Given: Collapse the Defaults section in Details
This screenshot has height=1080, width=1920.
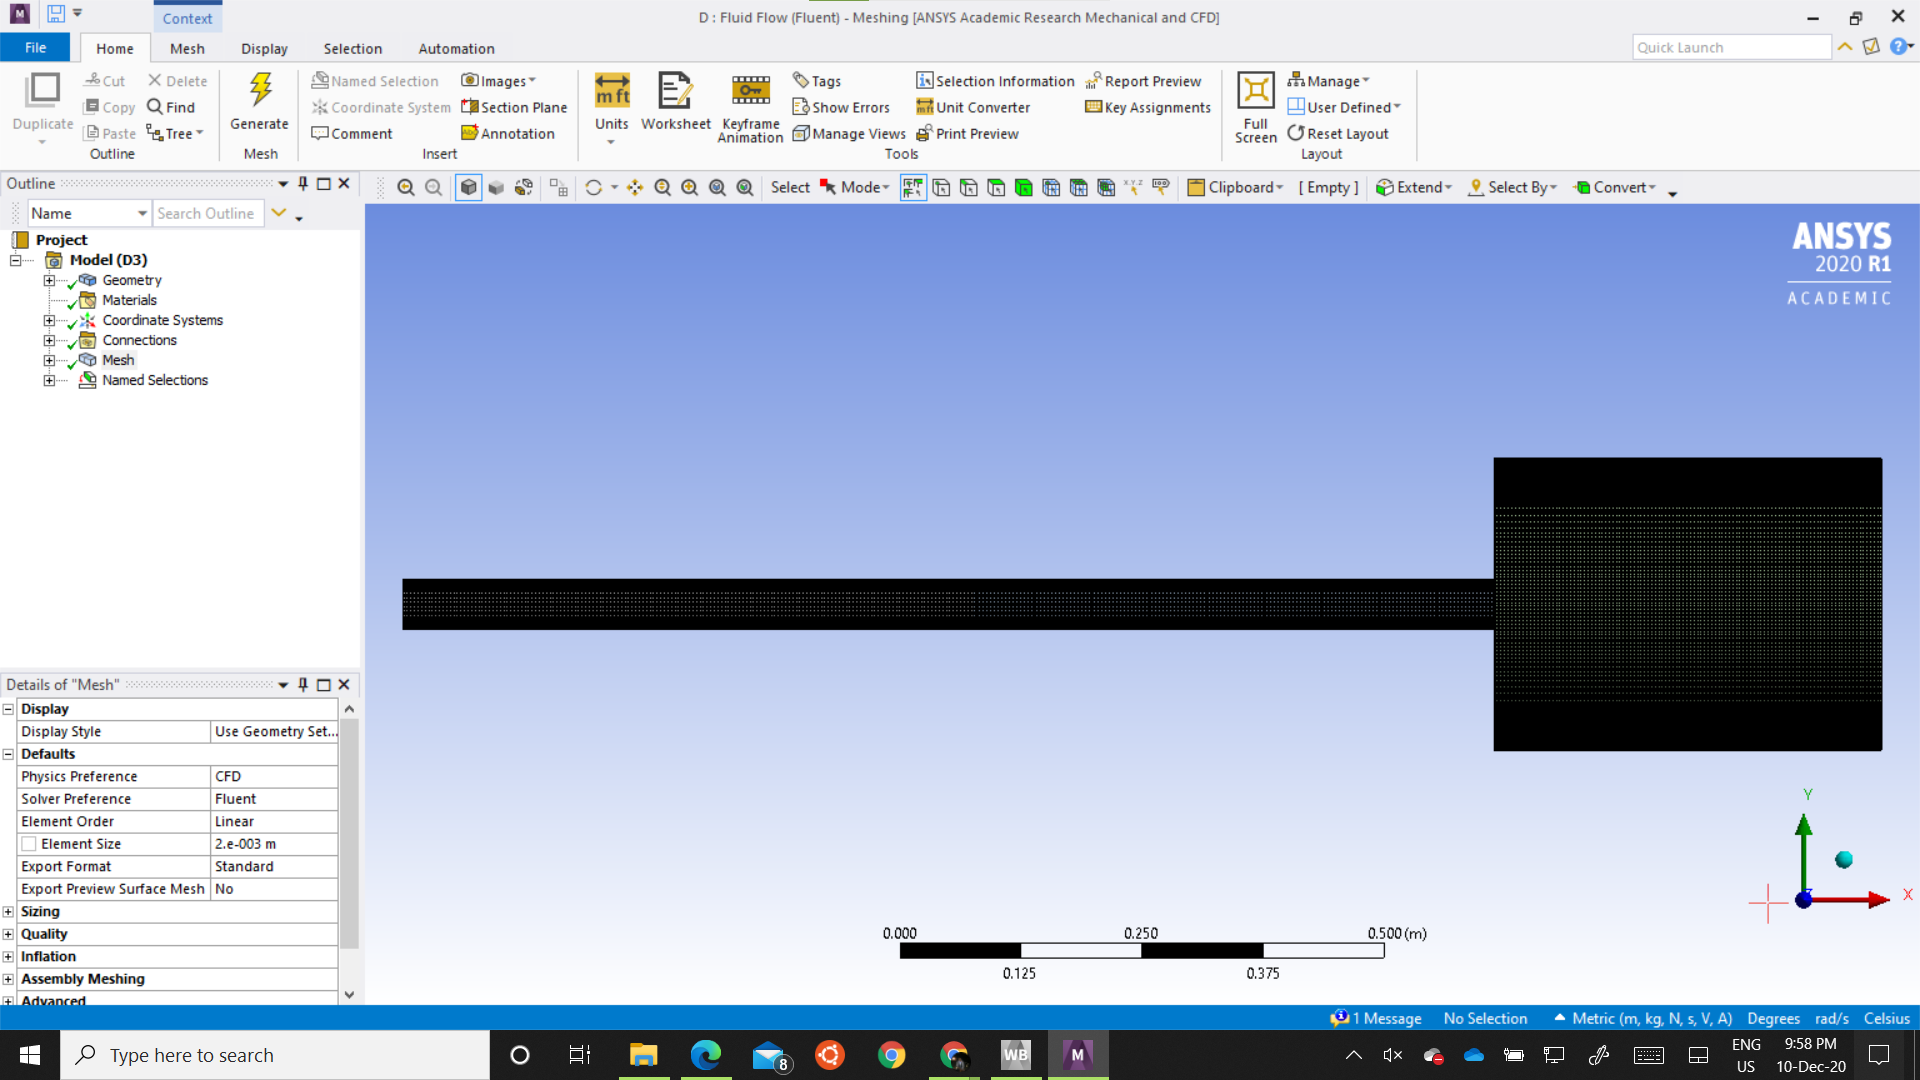Looking at the screenshot, I should [8, 754].
